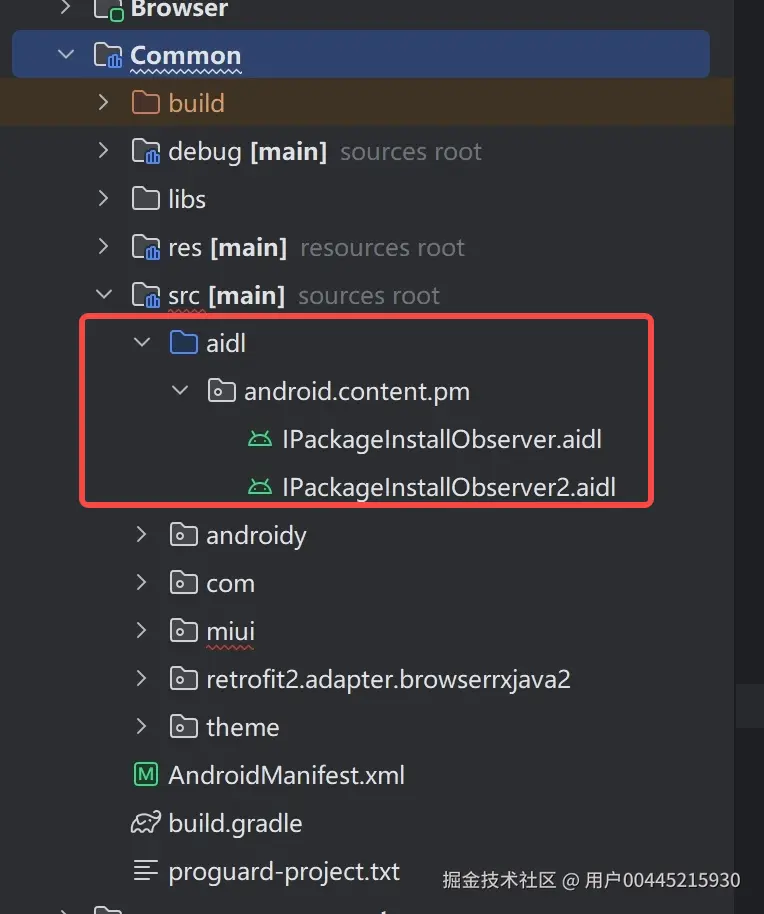Select the androidy package

point(256,536)
